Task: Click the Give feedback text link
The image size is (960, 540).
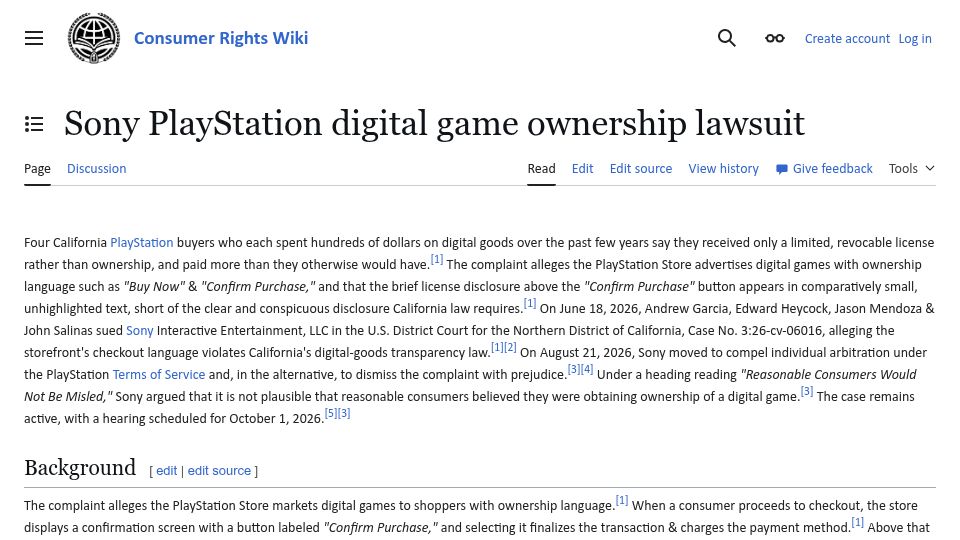Action: coord(833,168)
